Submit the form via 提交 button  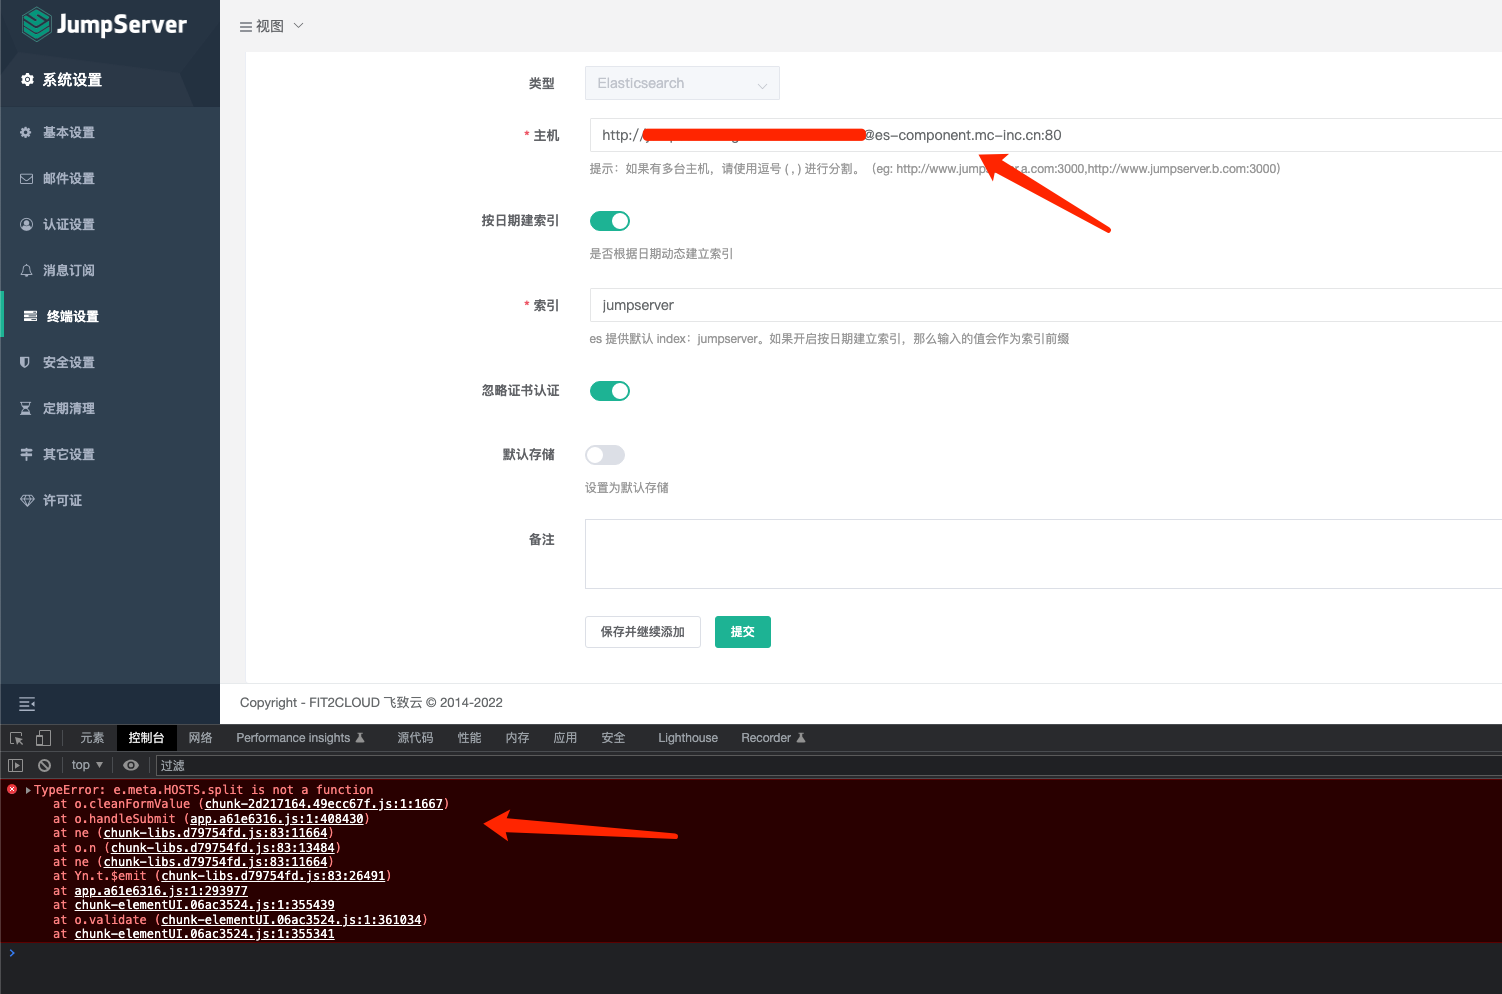pos(742,632)
